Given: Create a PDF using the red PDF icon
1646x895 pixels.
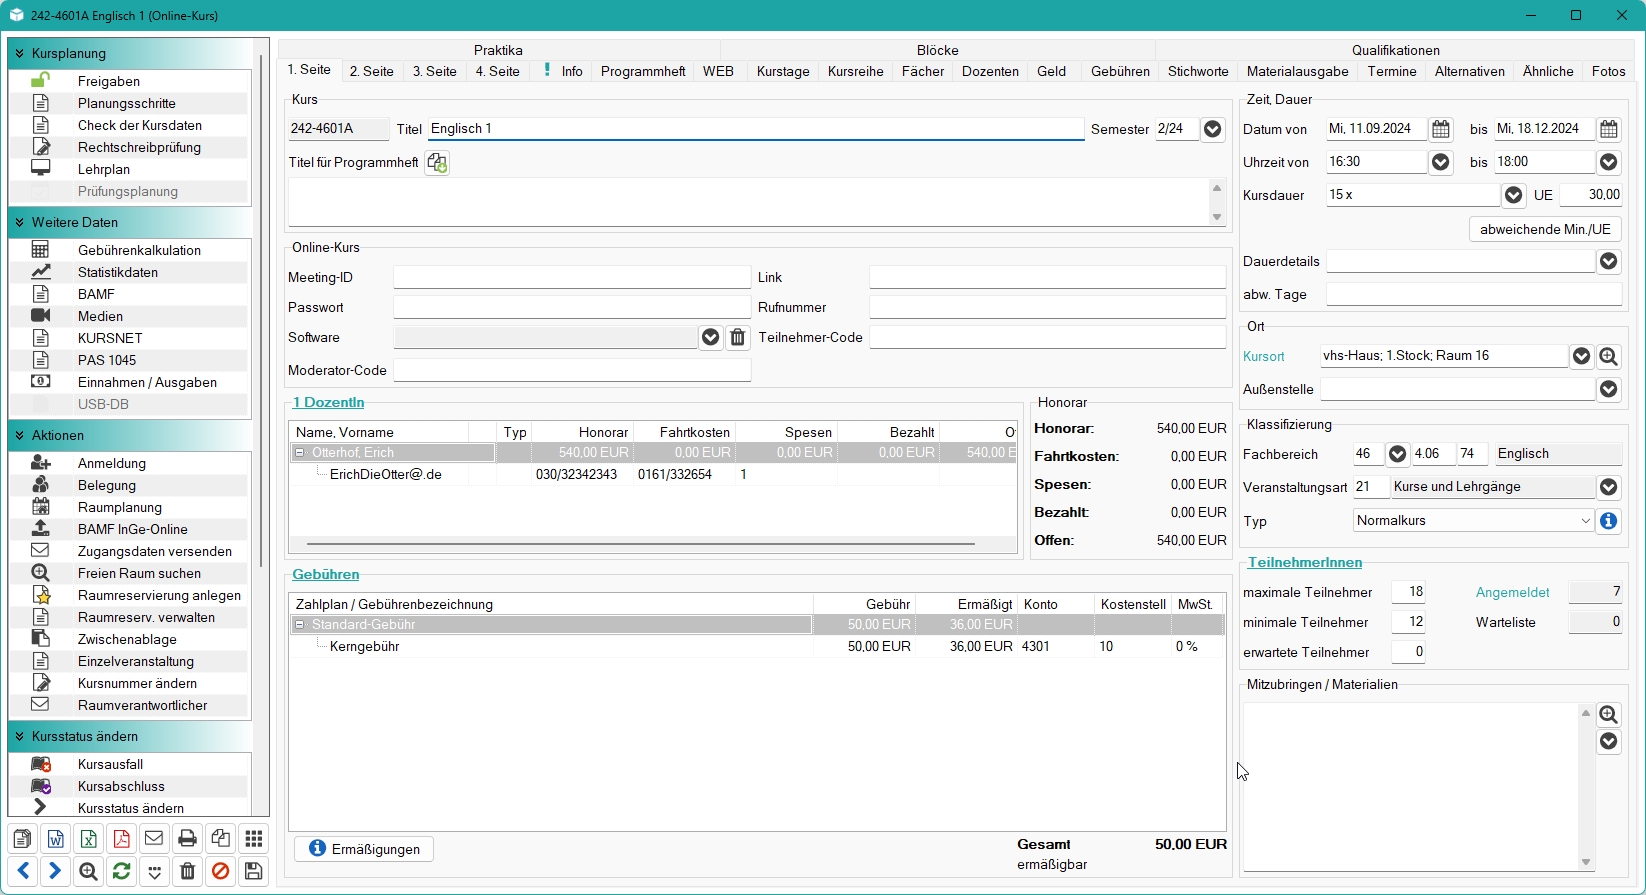Looking at the screenshot, I should coord(121,839).
